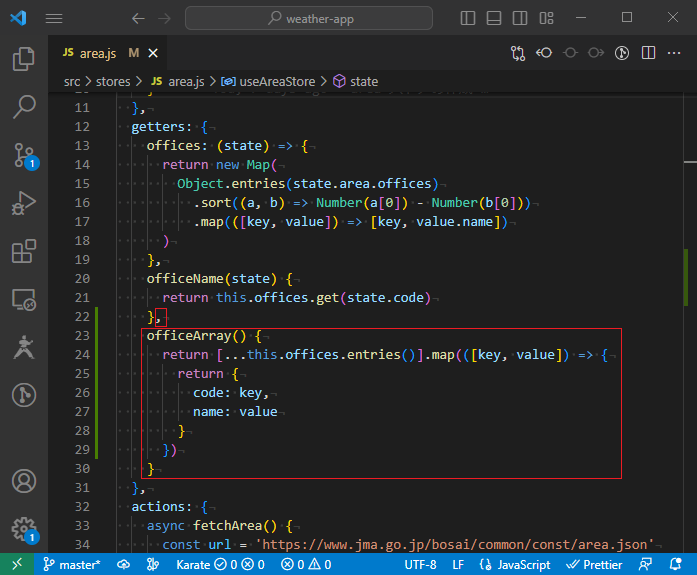Go back with the left arrow

(x=138, y=18)
